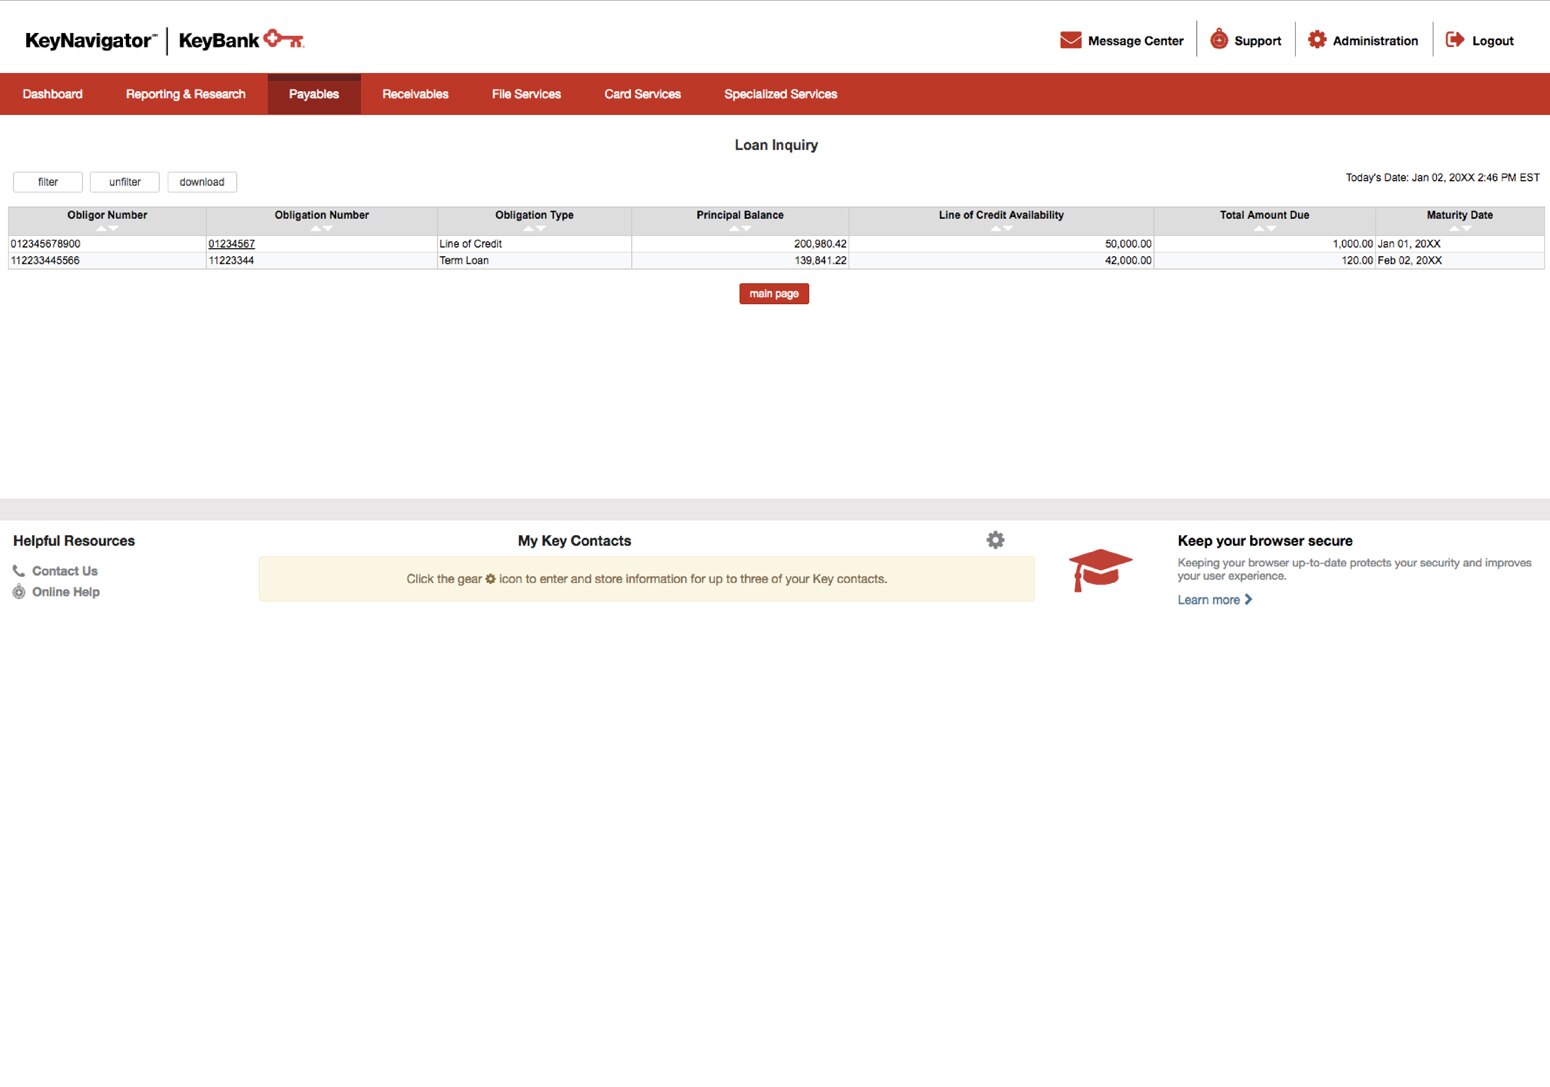This screenshot has width=1550, height=1087.
Task: Click the download button
Action: [x=201, y=181]
